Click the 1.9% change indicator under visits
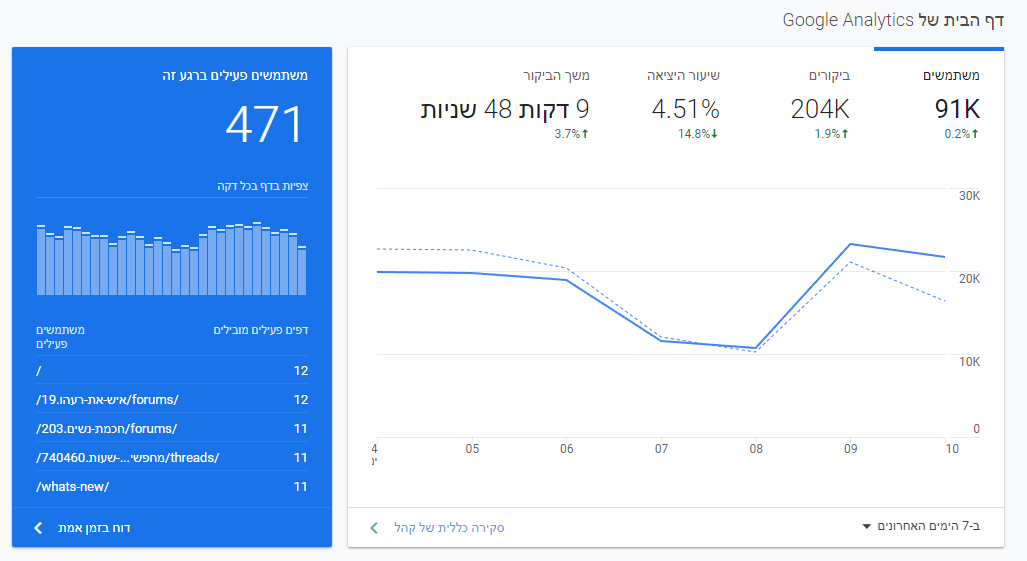This screenshot has height=561, width=1027. (x=831, y=134)
